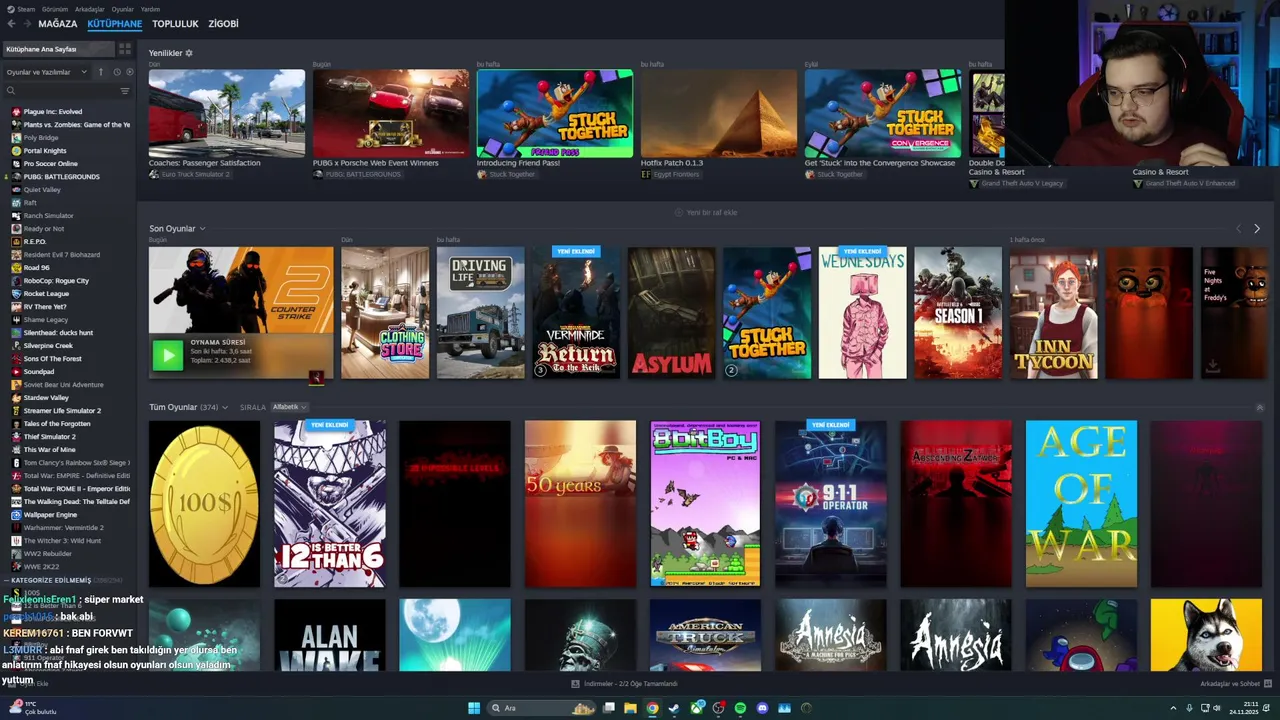
Task: Select the KÜTÜPHANE tab
Action: point(114,24)
